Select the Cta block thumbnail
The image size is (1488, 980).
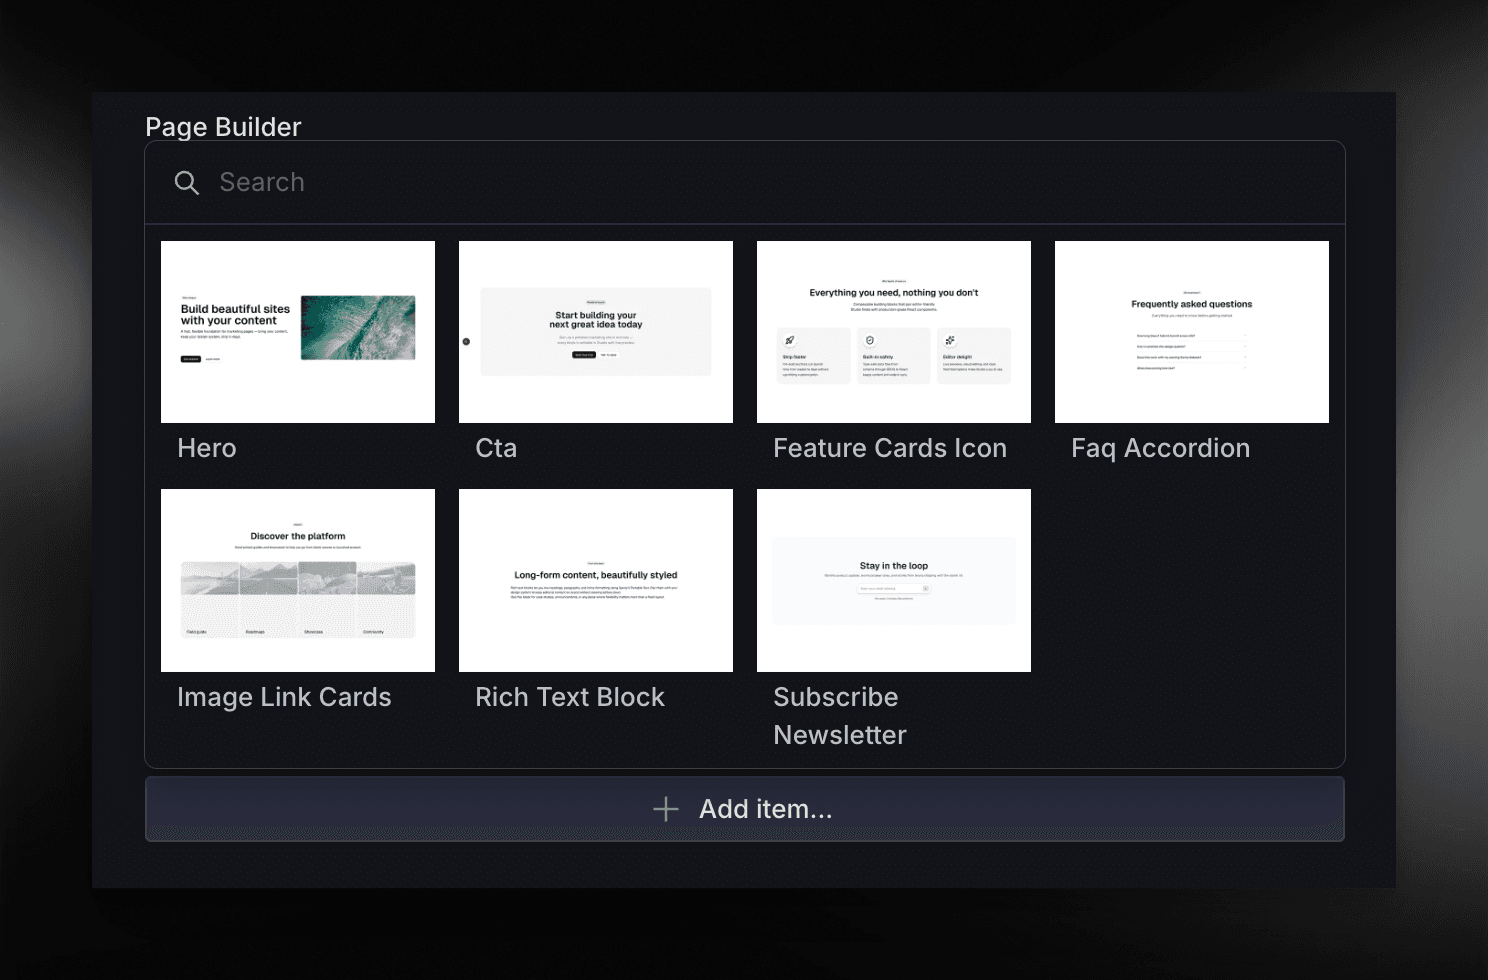point(596,332)
